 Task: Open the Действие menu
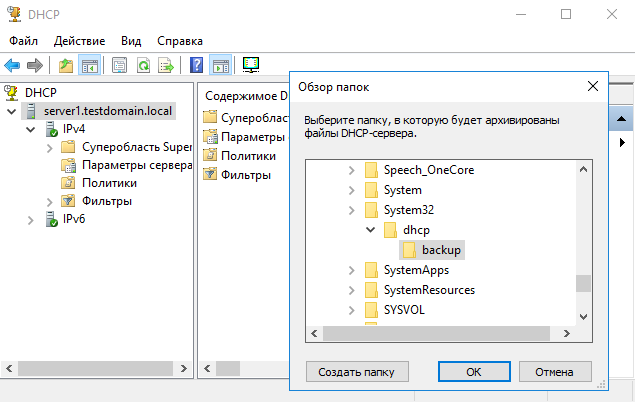click(x=79, y=41)
